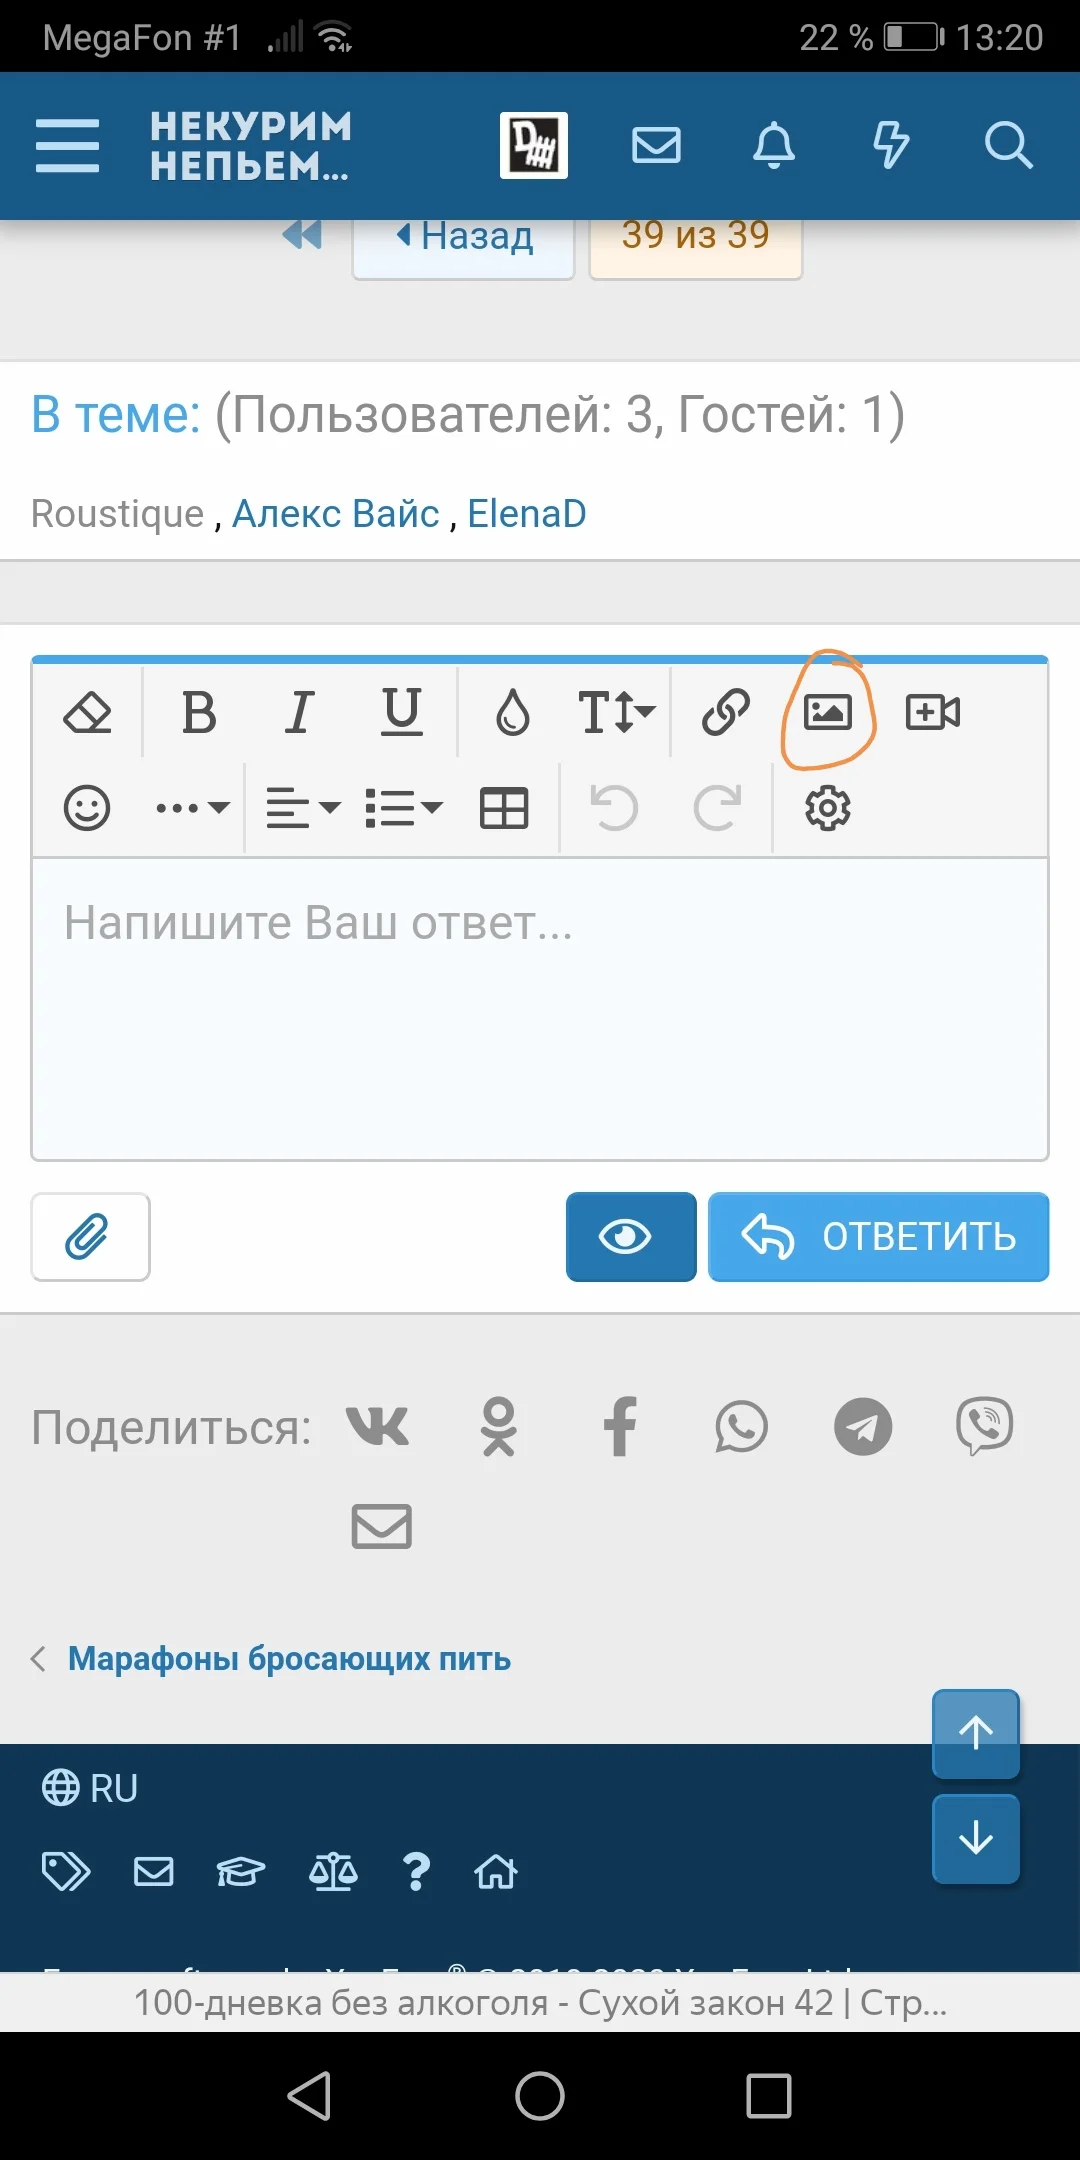Open font size dropdown
The width and height of the screenshot is (1080, 2160).
(616, 713)
